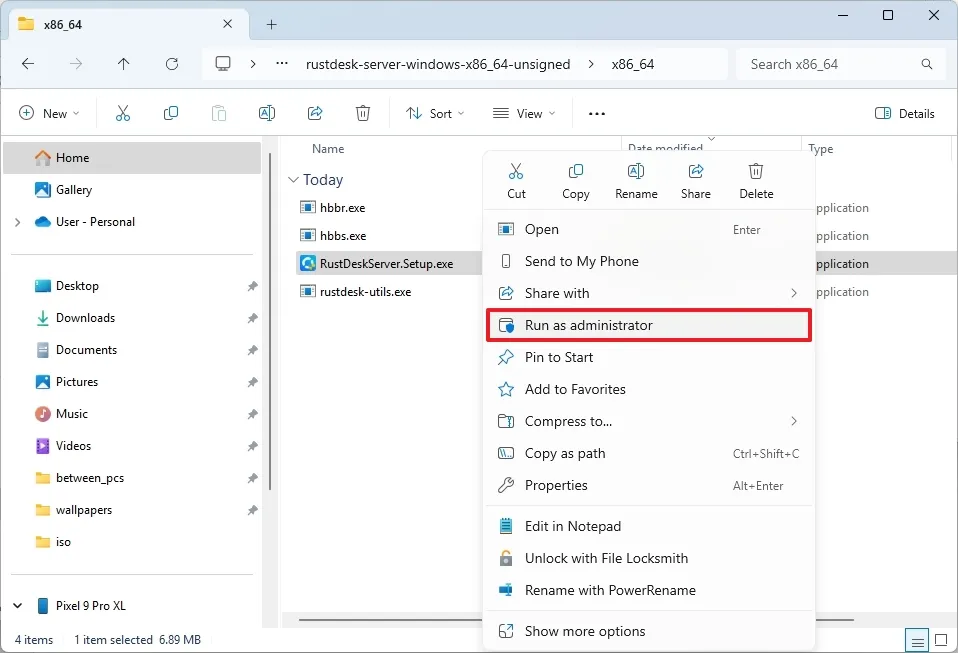Collapse the Today group
This screenshot has width=958, height=653.
(294, 179)
